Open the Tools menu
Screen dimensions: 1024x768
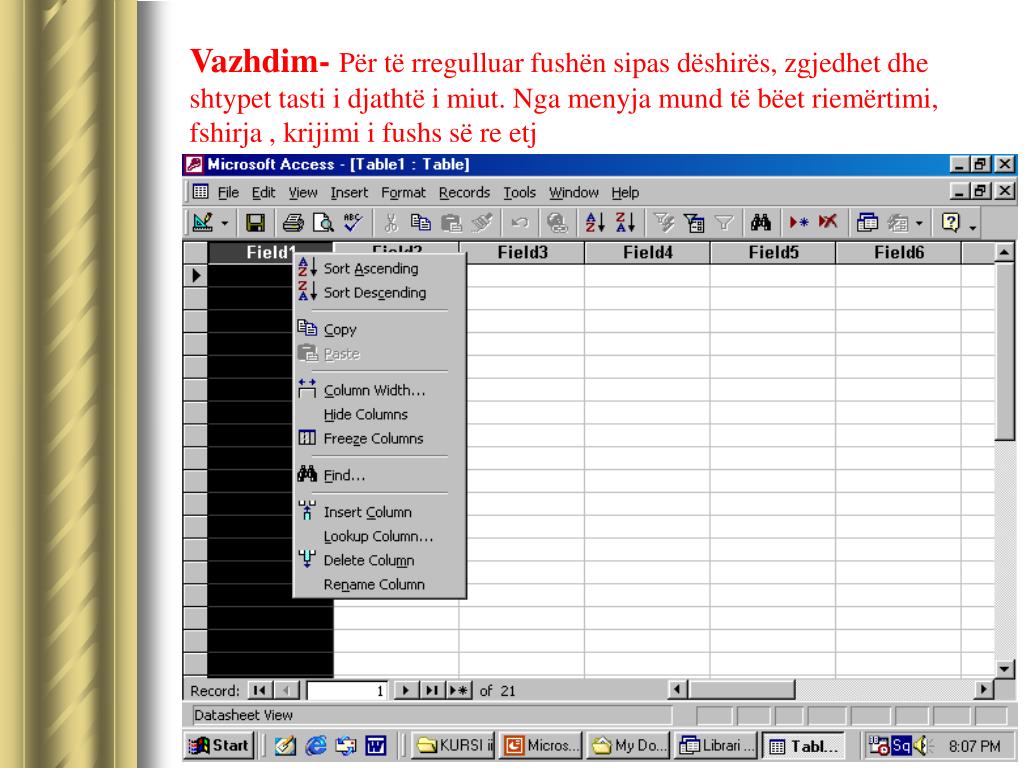click(519, 193)
